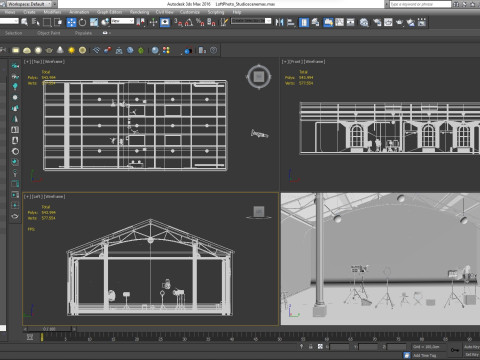Click the Front viewport [+] menu label
480x360 pixels.
click(285, 62)
